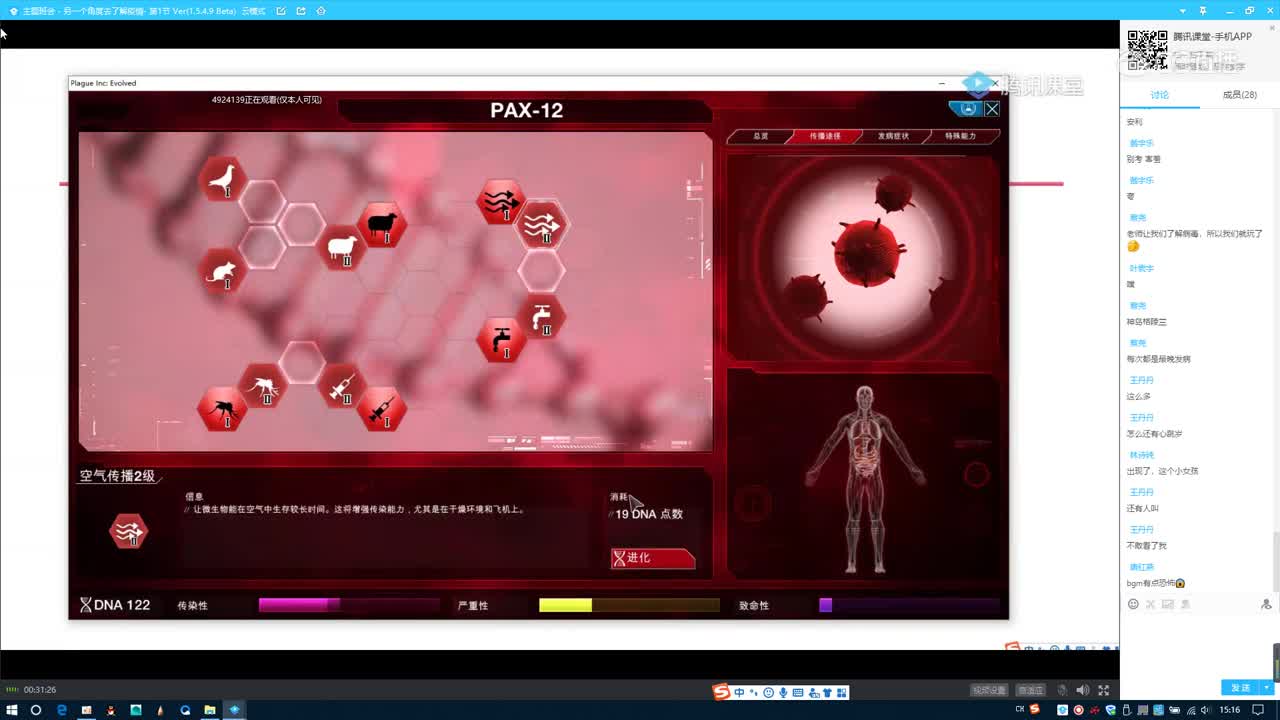Open the emoji picker in chat
Screen dimensions: 1280x720
(1133, 604)
